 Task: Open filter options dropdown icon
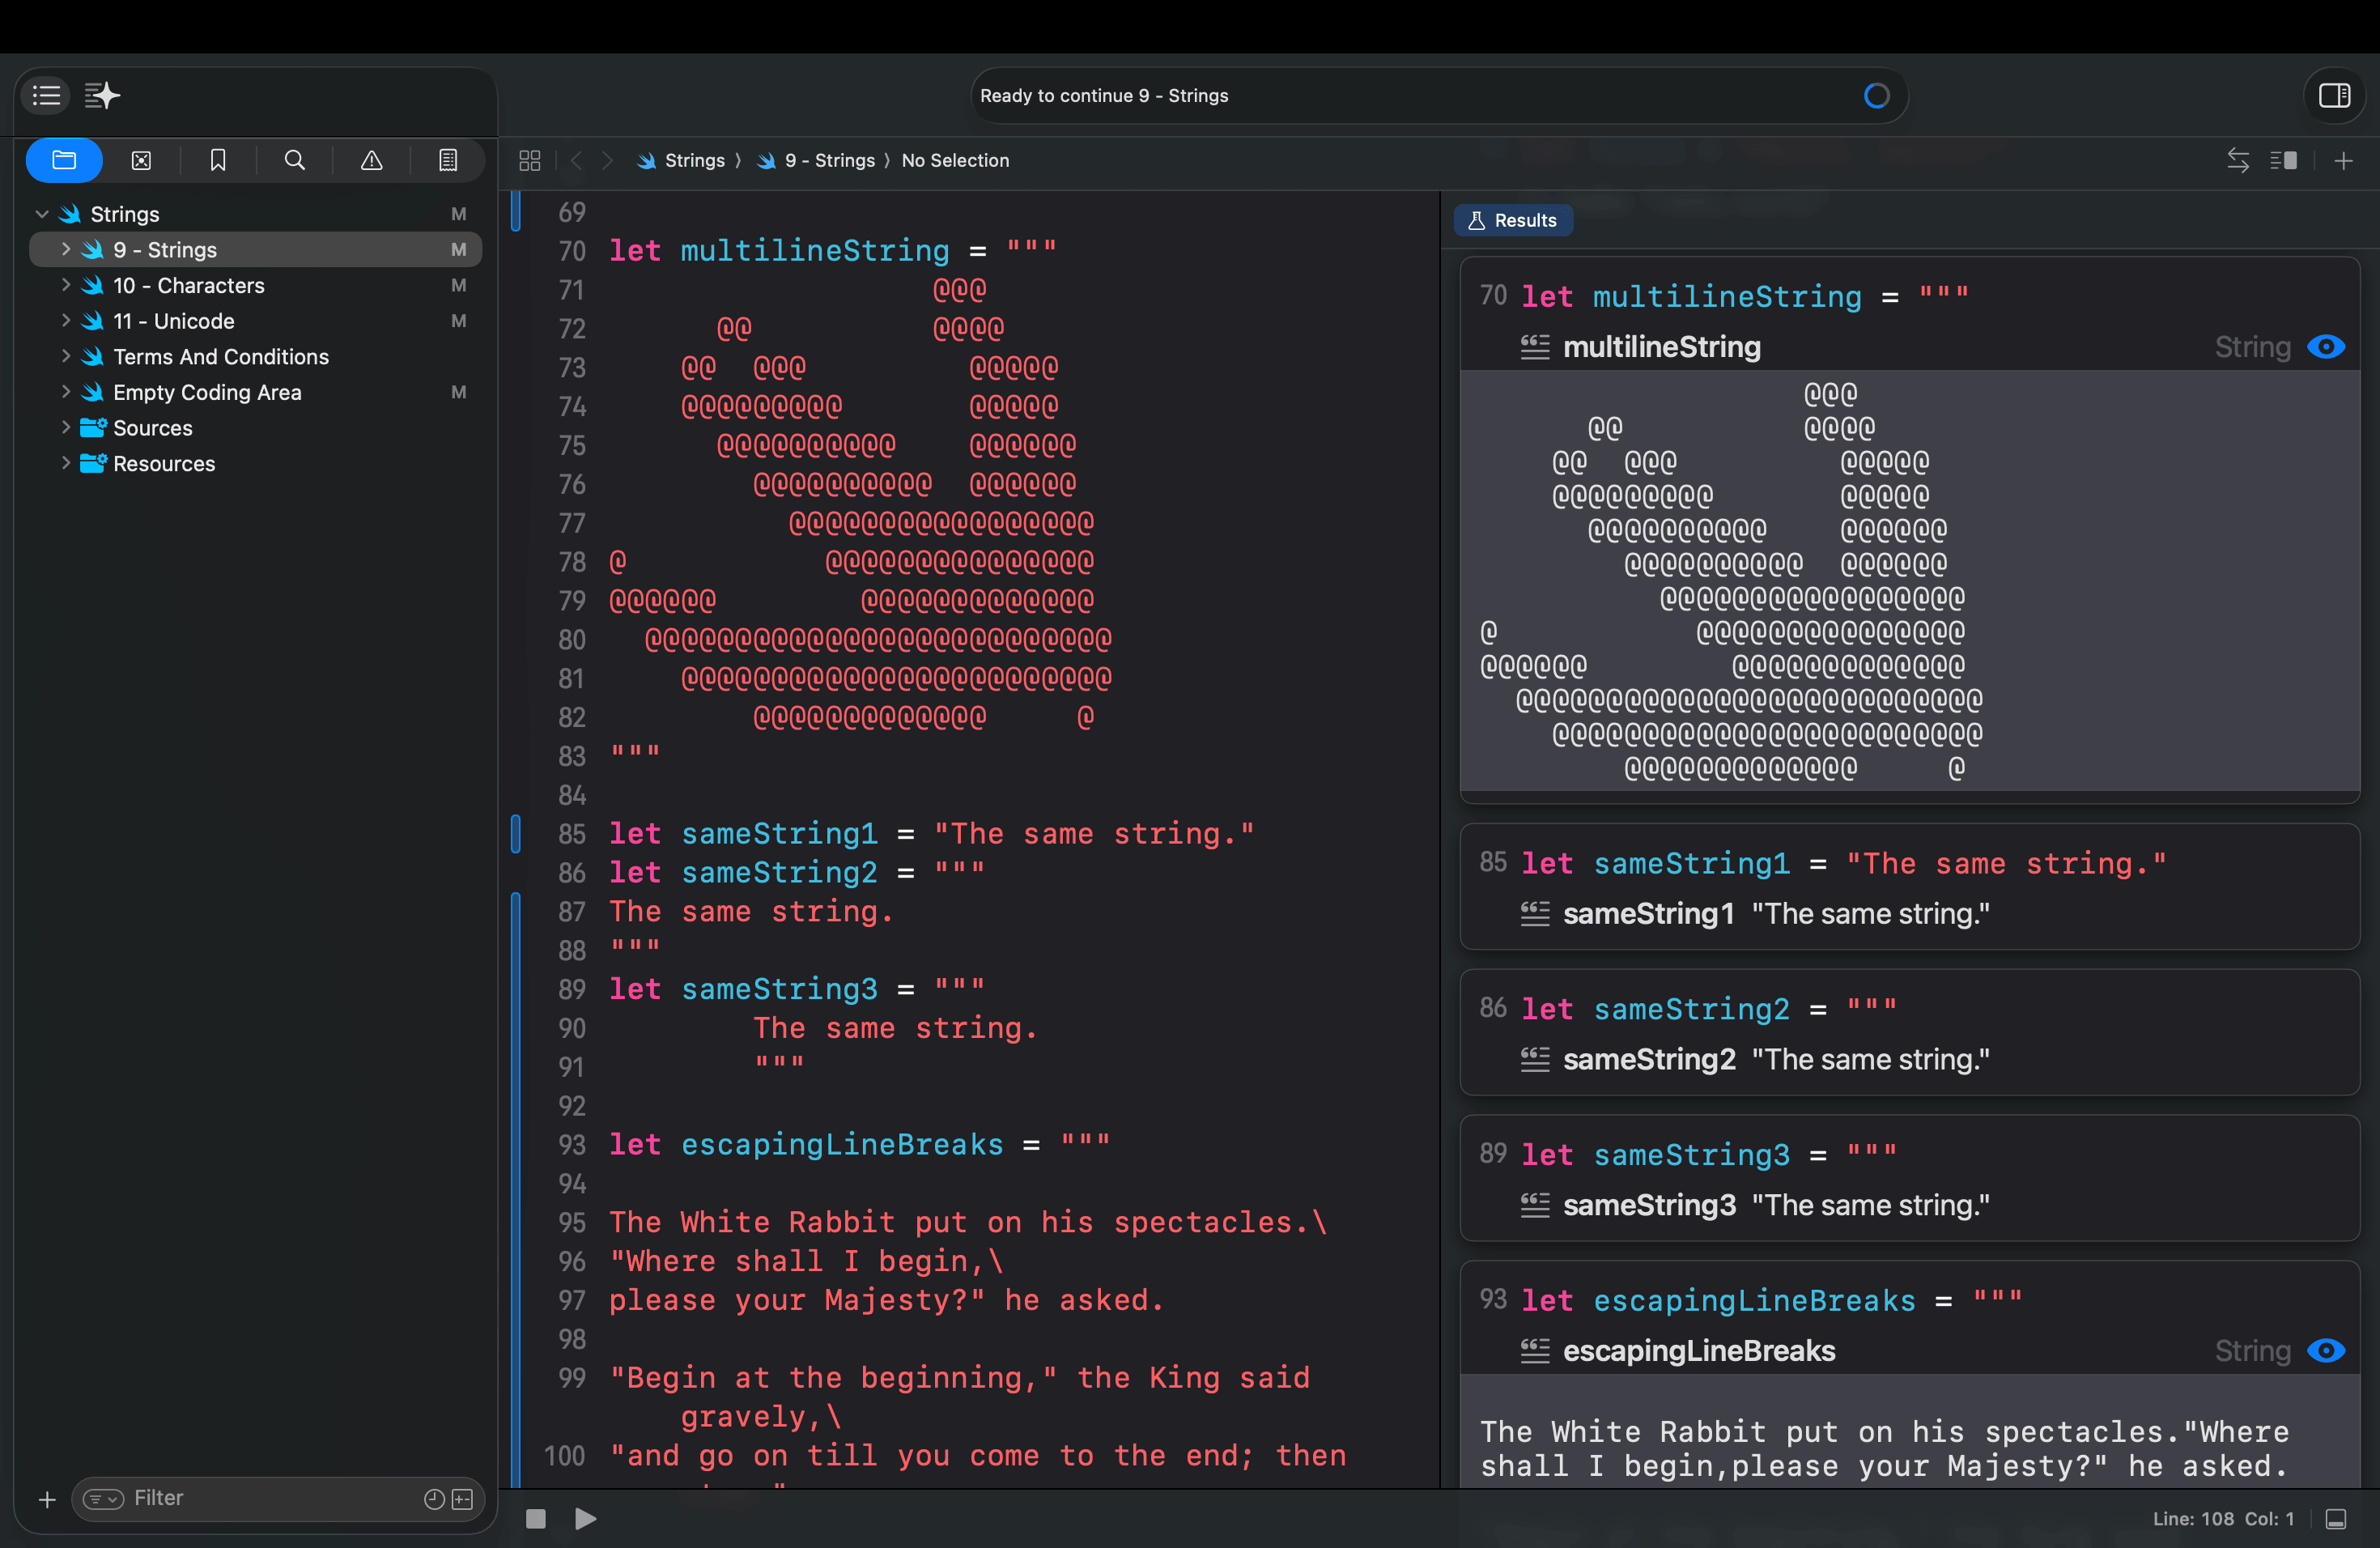coord(103,1499)
